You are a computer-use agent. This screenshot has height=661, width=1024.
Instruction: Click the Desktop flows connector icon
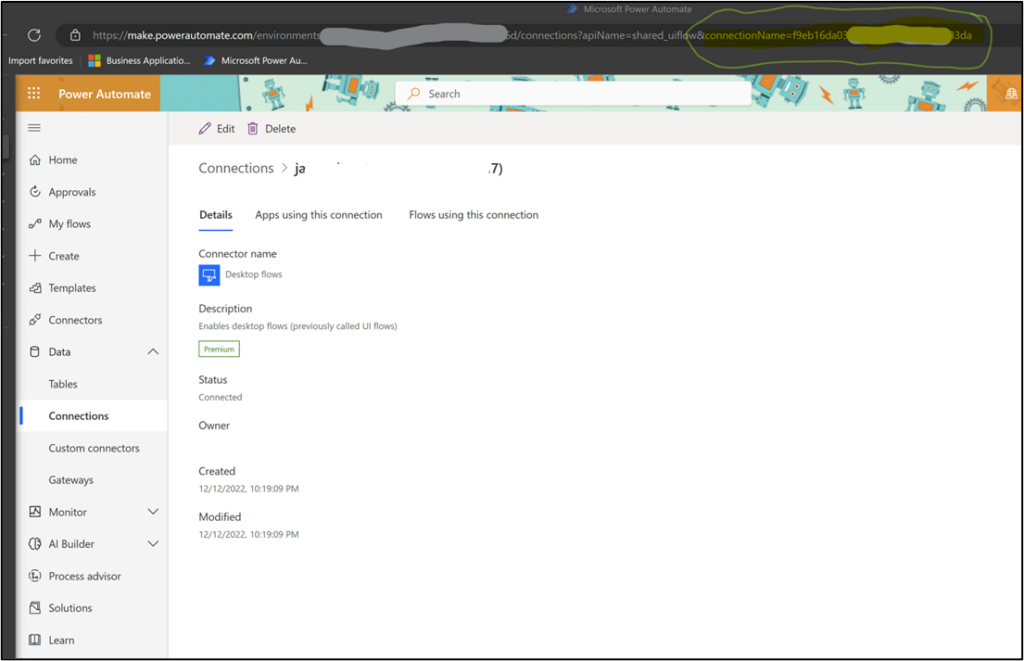[209, 275]
